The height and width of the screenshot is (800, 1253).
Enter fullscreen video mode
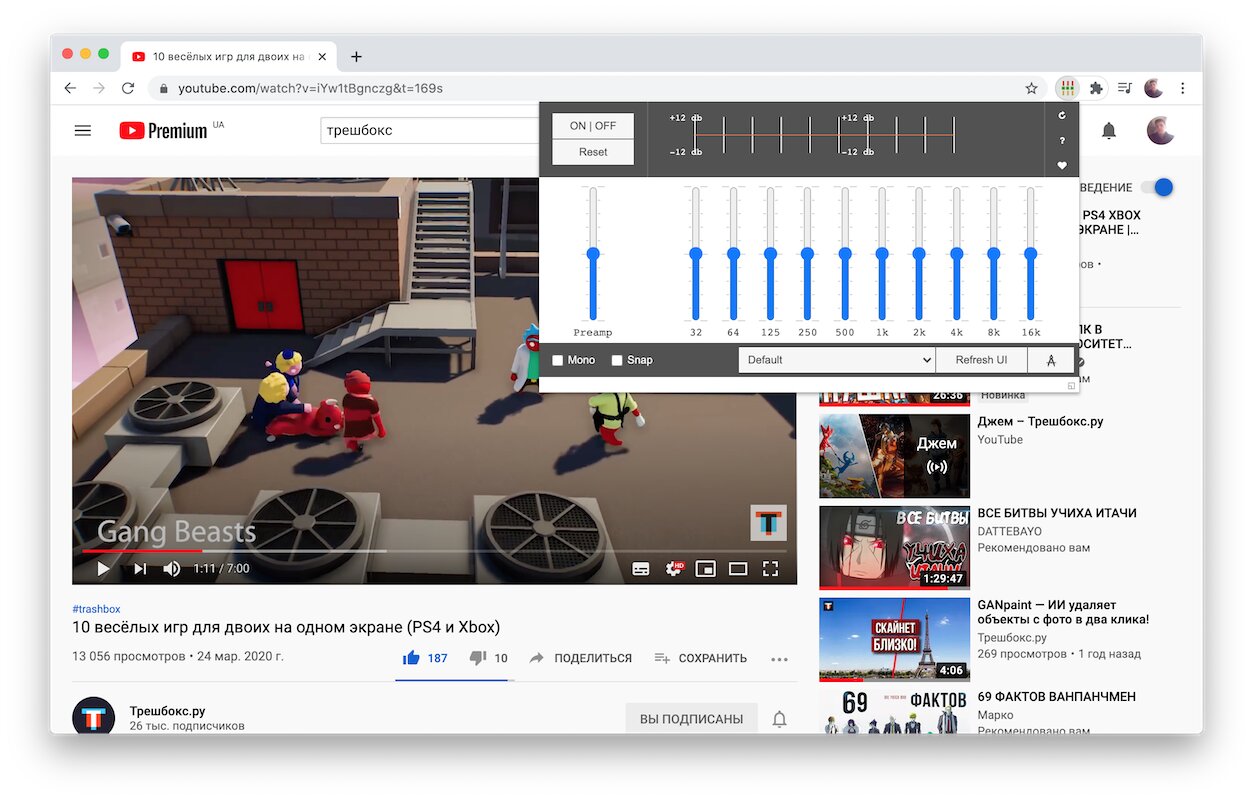[x=770, y=568]
